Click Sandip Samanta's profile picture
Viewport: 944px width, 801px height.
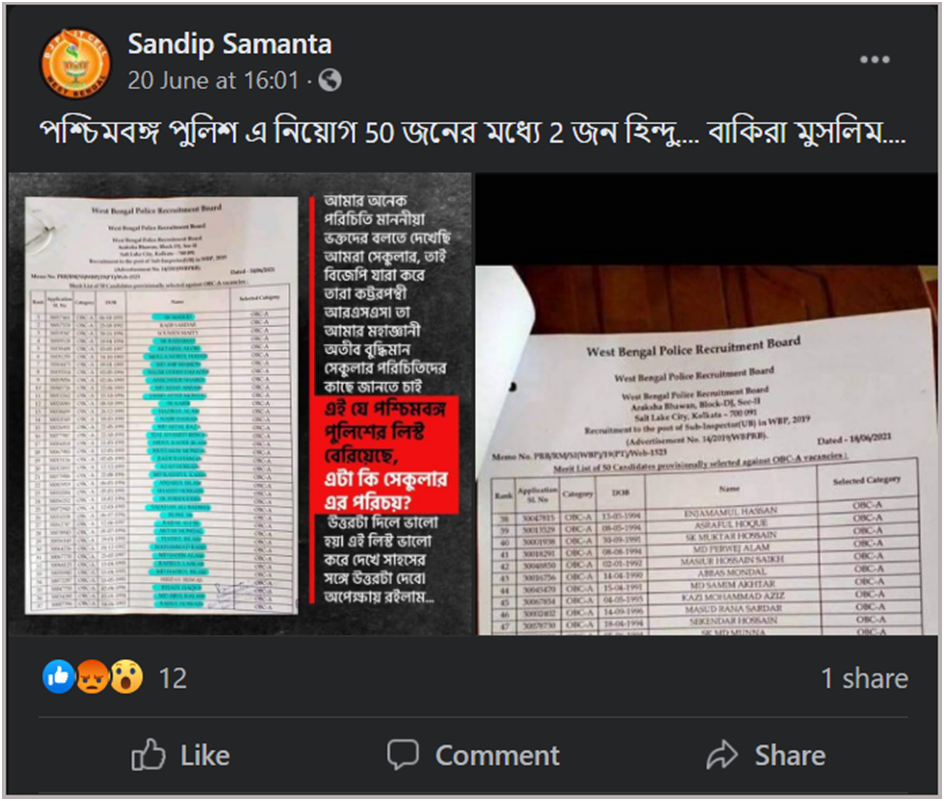tap(75, 63)
